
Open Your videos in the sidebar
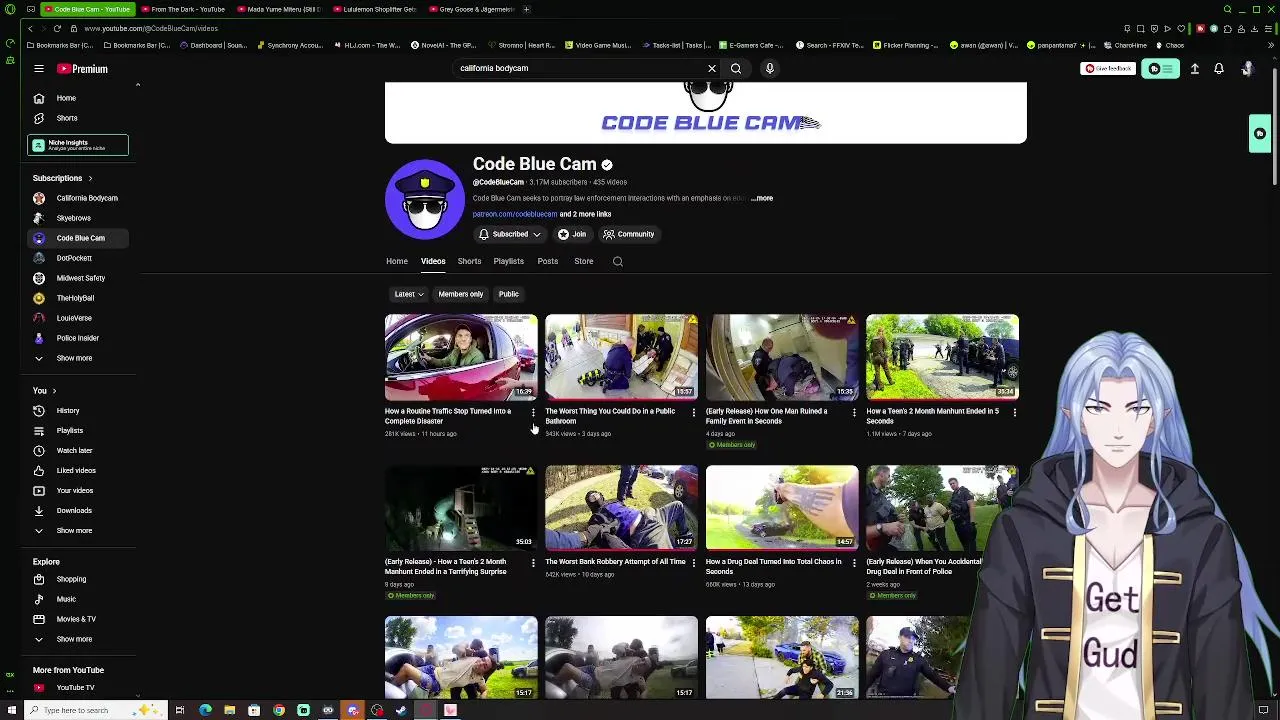point(78,491)
